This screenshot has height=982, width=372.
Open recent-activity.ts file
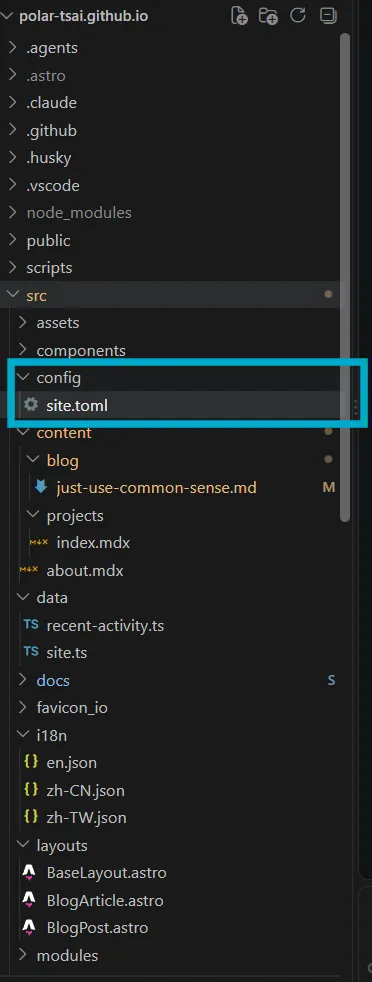105,625
